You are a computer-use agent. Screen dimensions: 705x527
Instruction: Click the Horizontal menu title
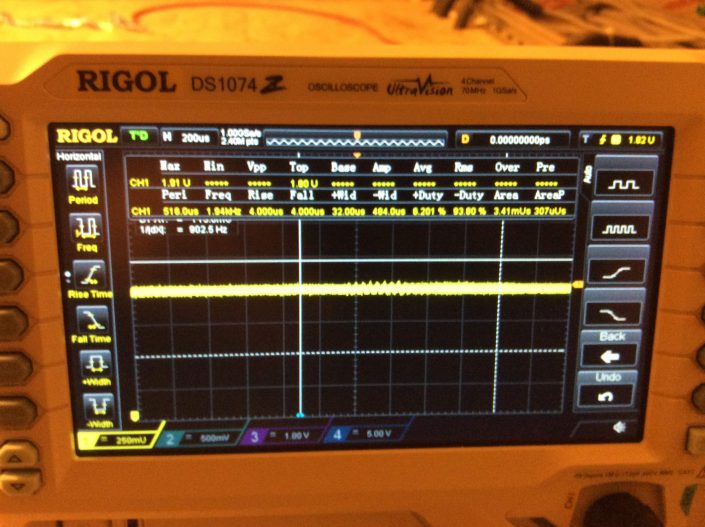coord(79,156)
